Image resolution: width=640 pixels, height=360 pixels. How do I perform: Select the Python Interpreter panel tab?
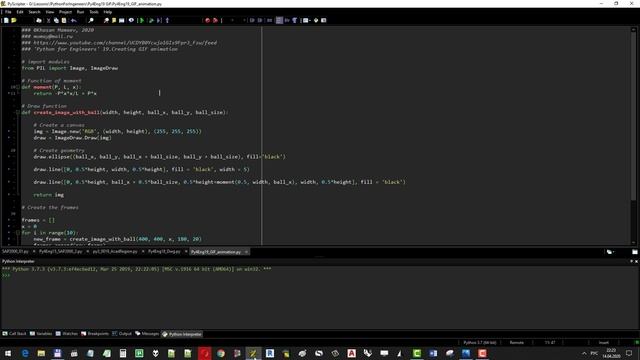pyautogui.click(x=182, y=334)
